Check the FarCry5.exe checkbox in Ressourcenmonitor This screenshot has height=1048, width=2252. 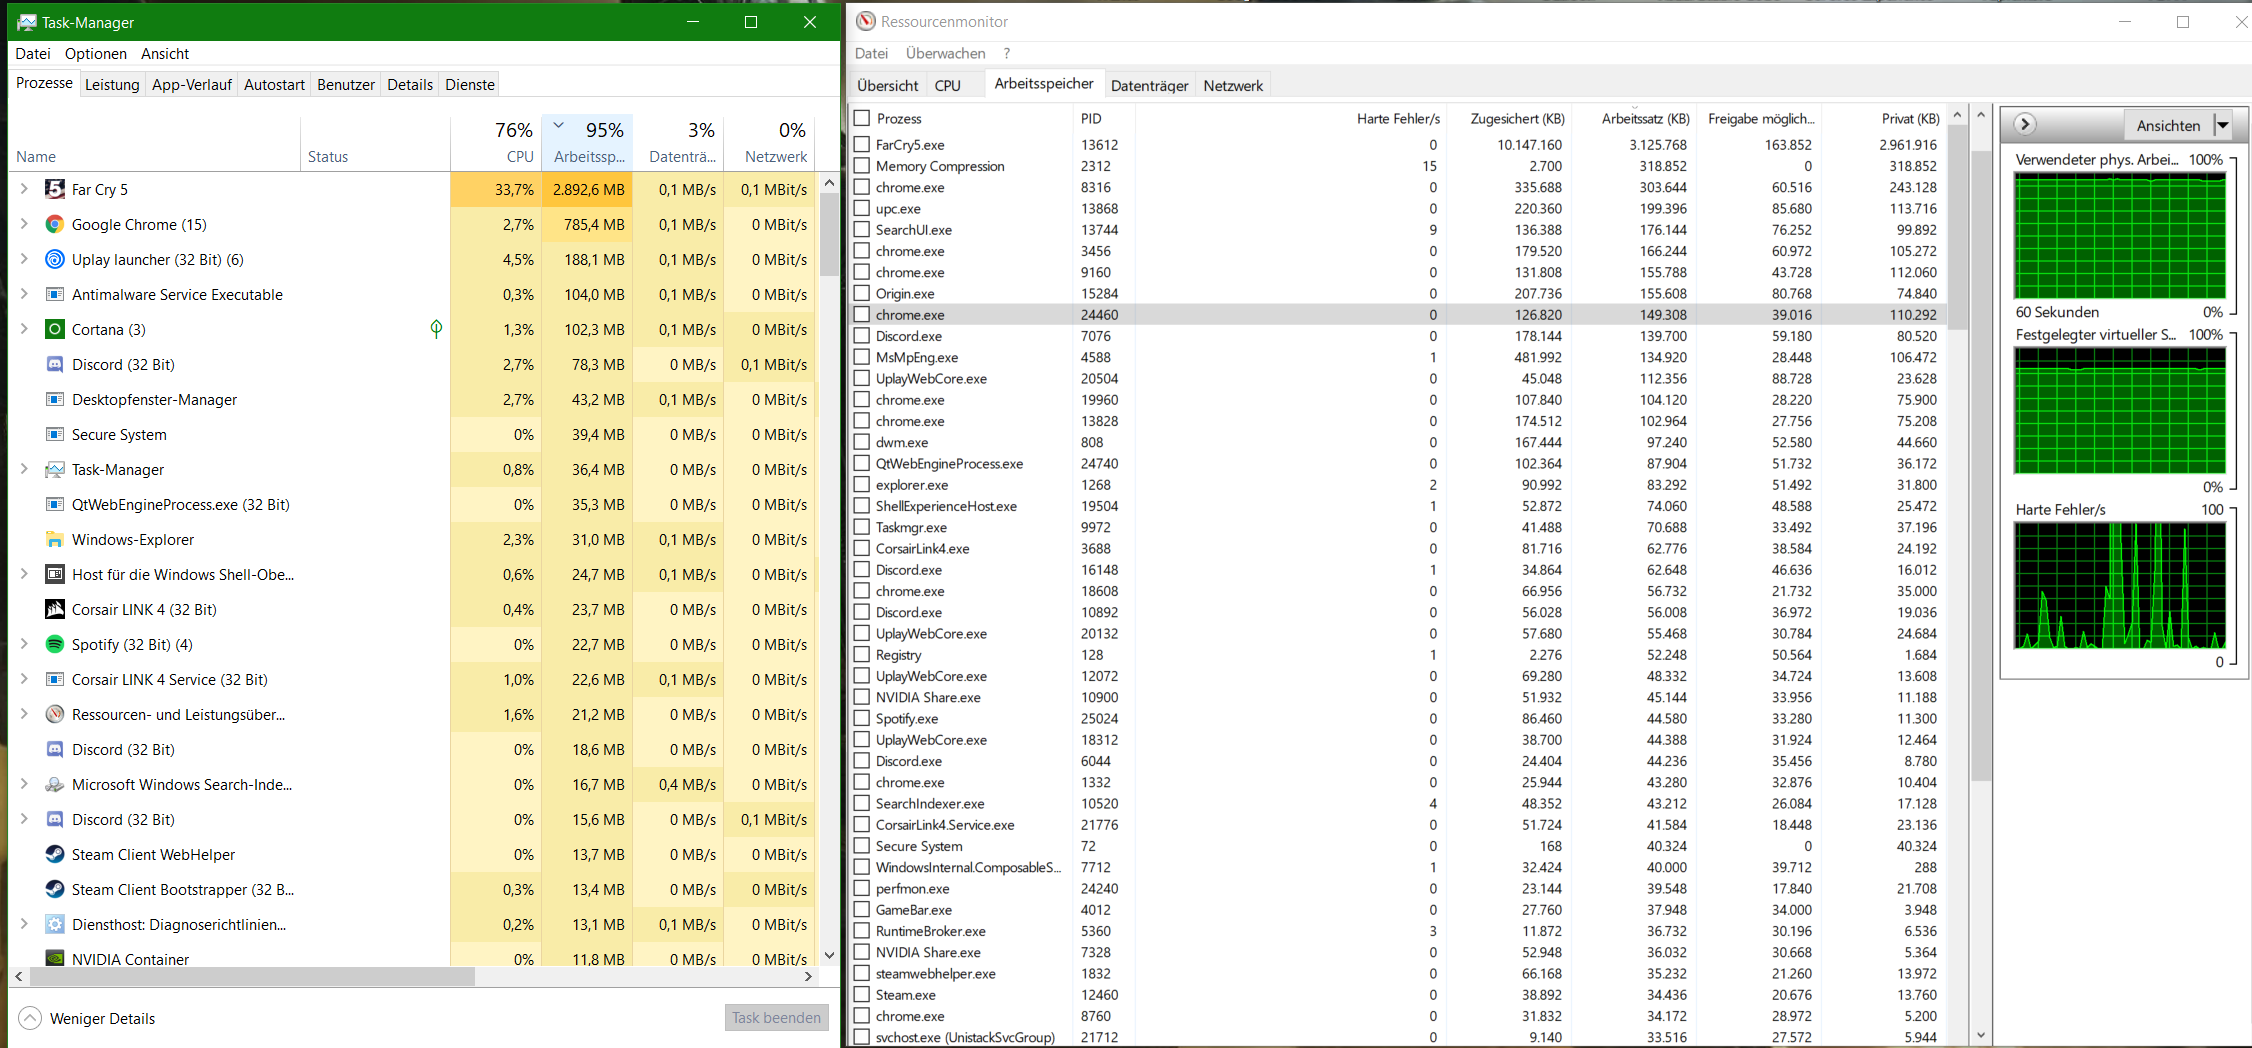[x=861, y=144]
